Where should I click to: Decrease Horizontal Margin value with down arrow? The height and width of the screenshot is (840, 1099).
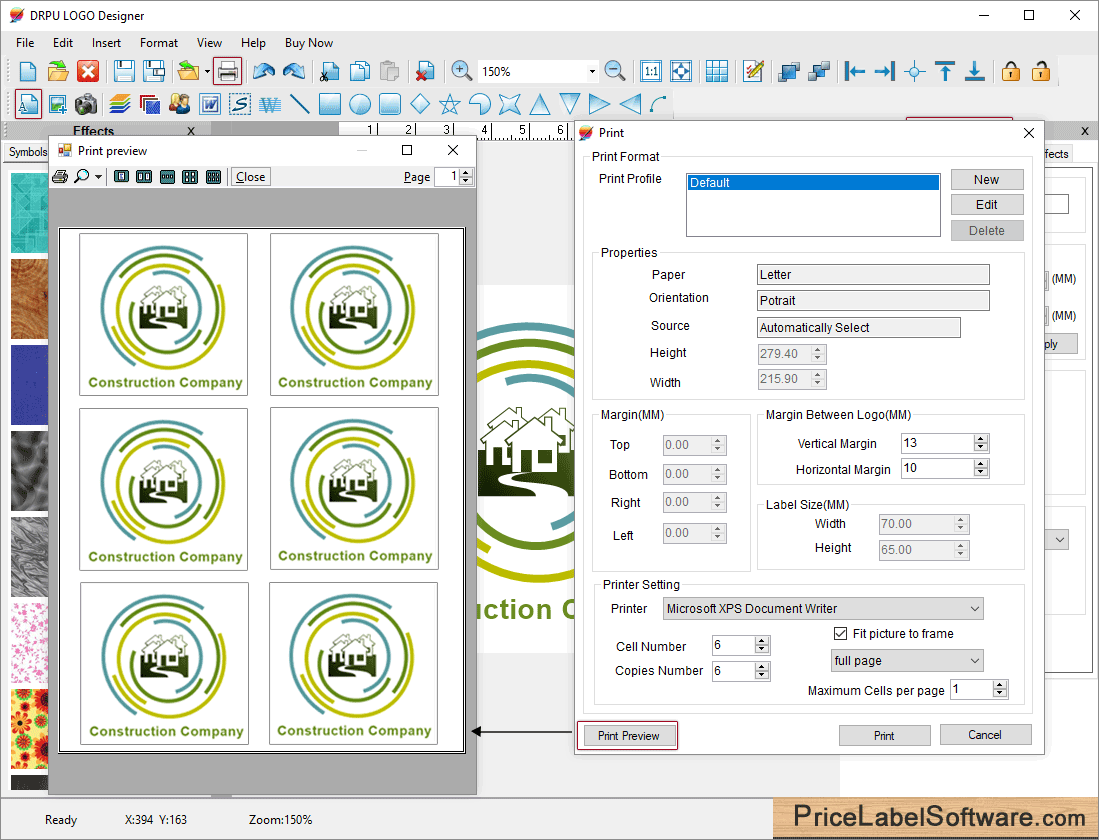click(x=981, y=473)
